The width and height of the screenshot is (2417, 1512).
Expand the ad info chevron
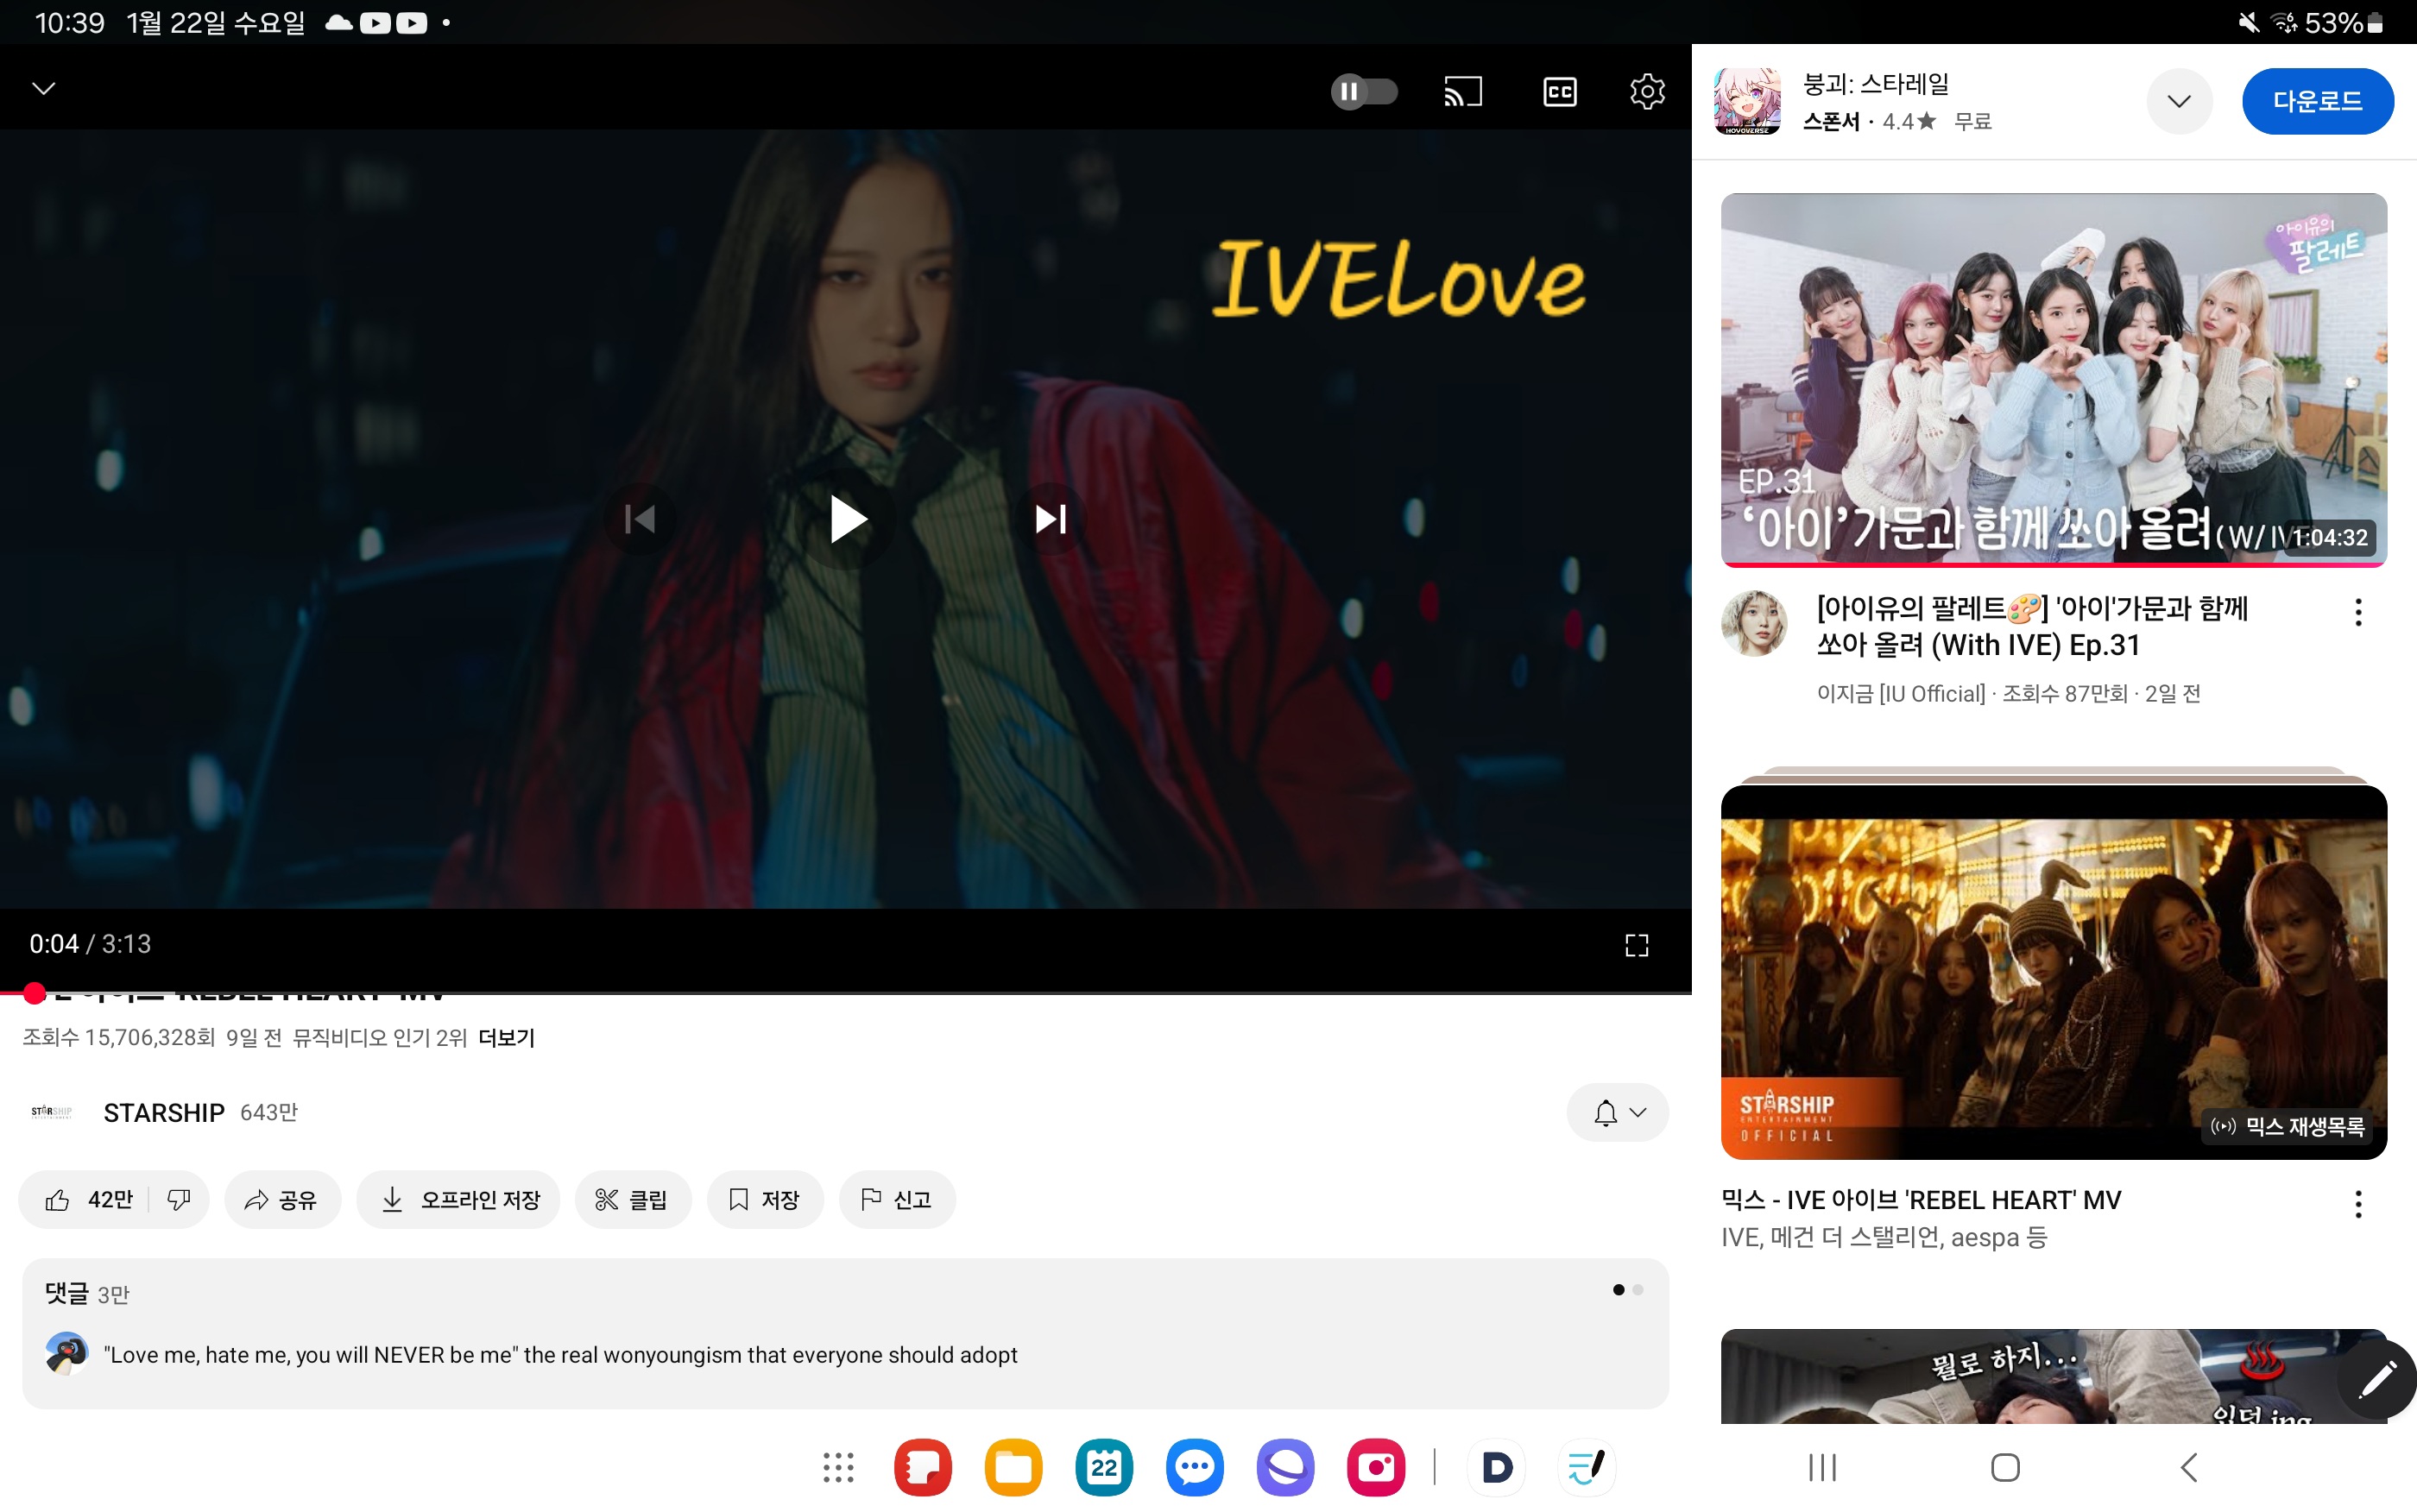2178,101
